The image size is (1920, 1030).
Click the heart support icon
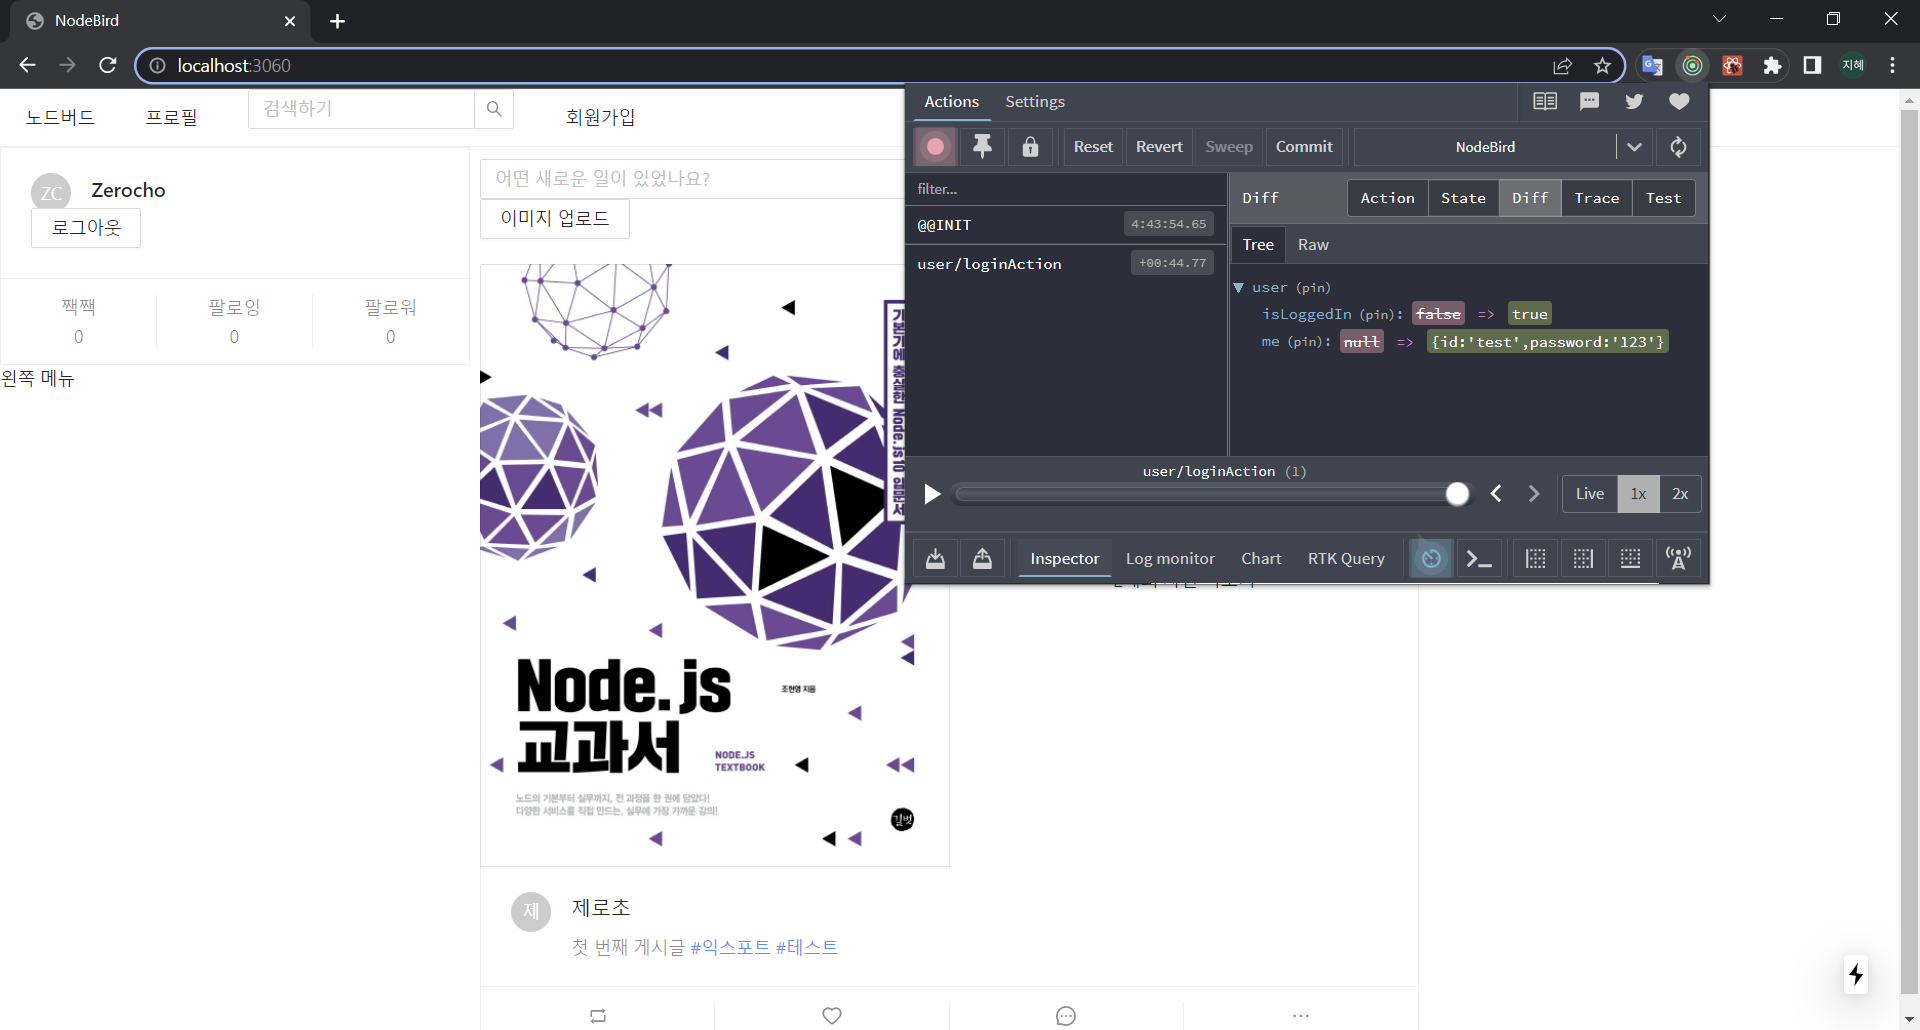[1679, 101]
